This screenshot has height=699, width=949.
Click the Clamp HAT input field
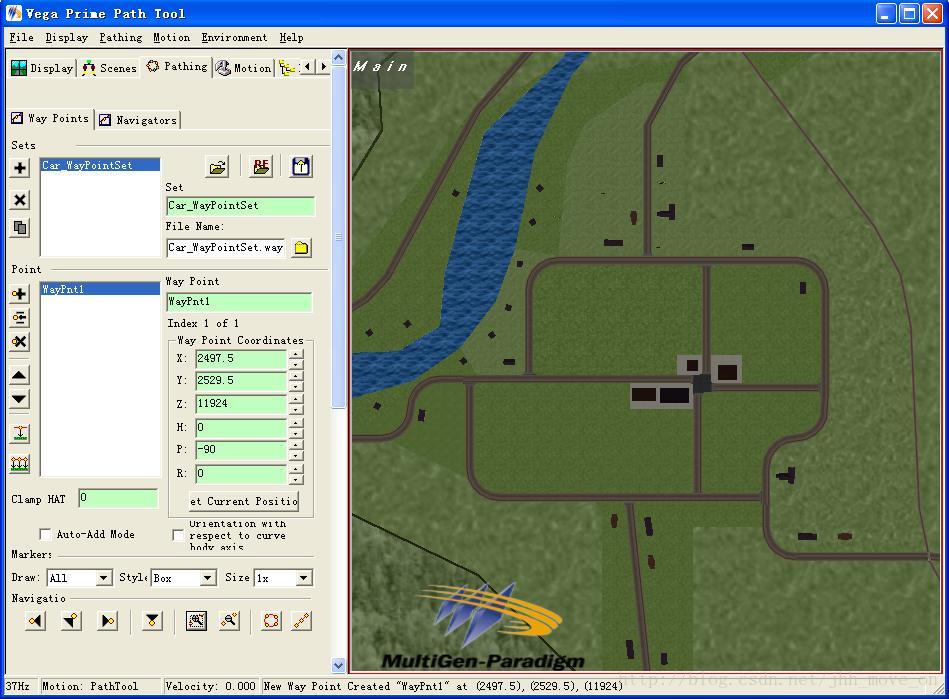click(x=118, y=498)
